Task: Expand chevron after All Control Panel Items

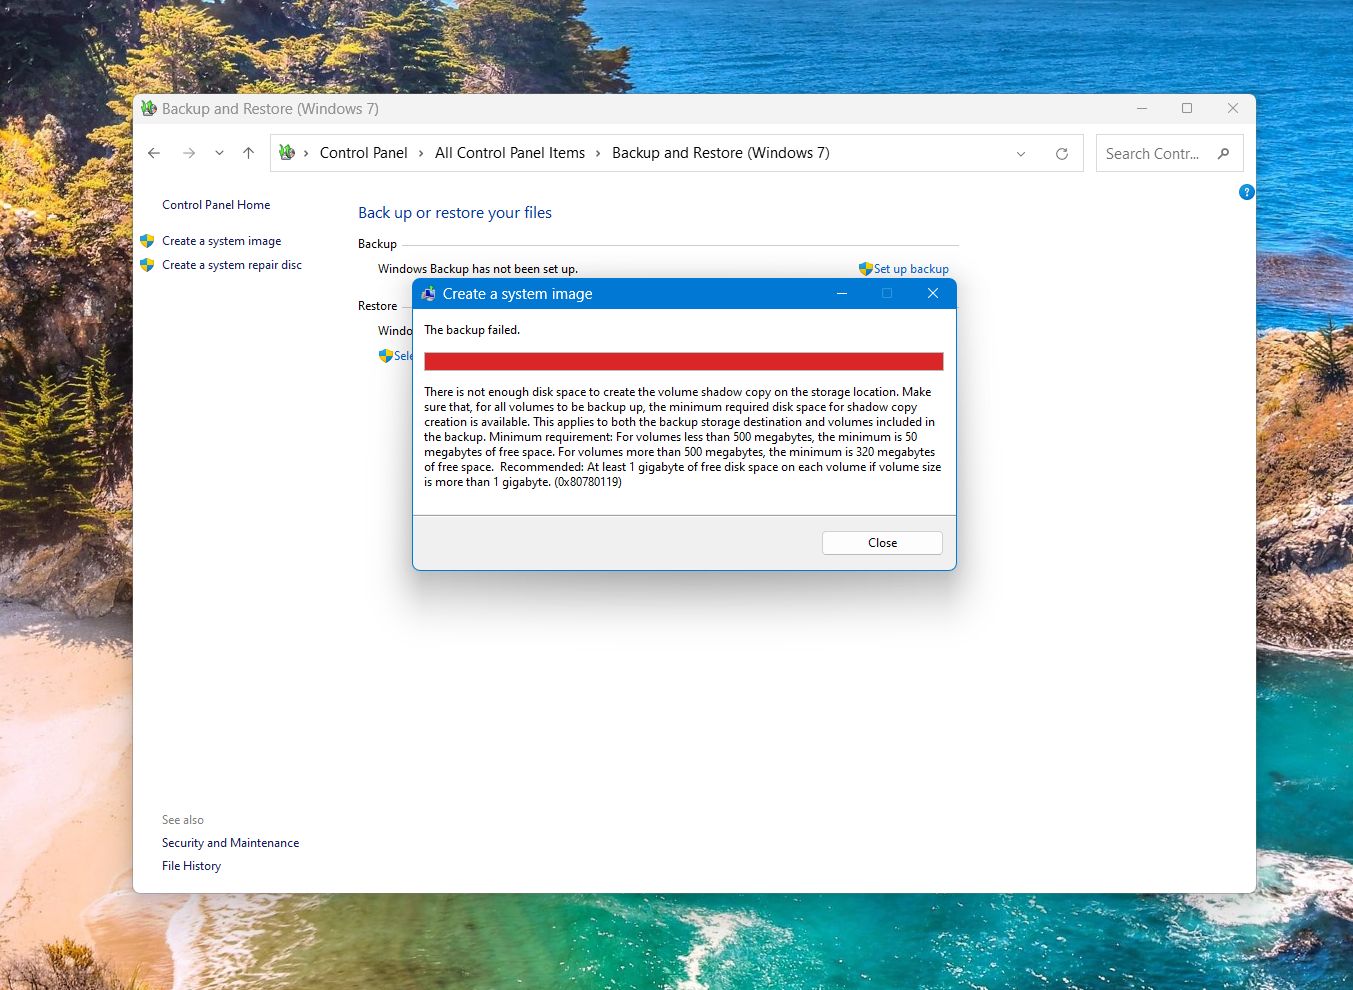Action: 598,153
